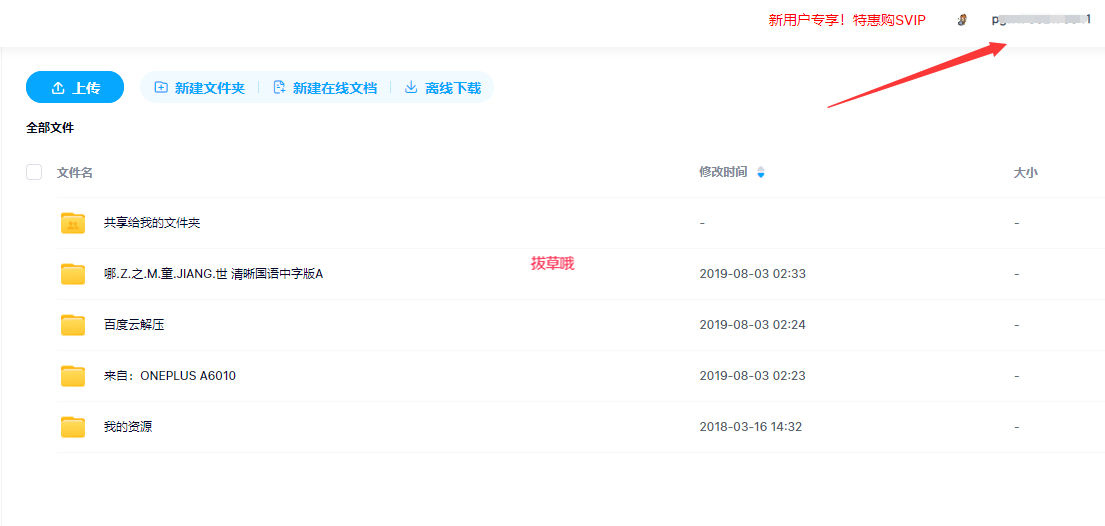Toggle the select-all checkbox beside 文件名
The height and width of the screenshot is (526, 1105).
[34, 172]
